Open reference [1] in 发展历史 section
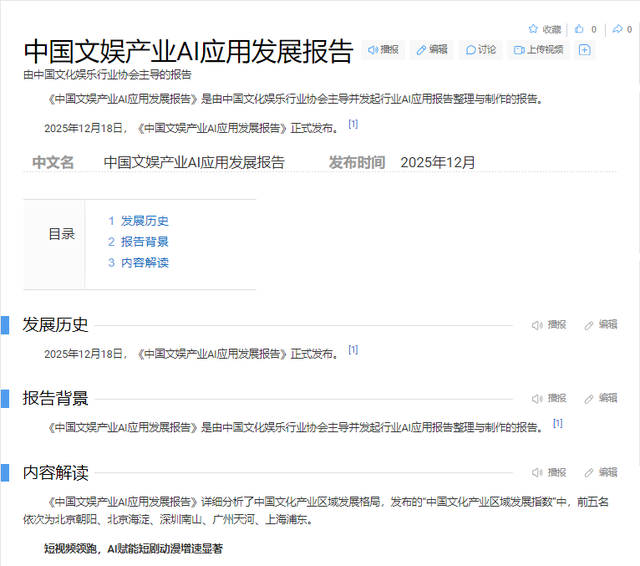 tap(353, 350)
